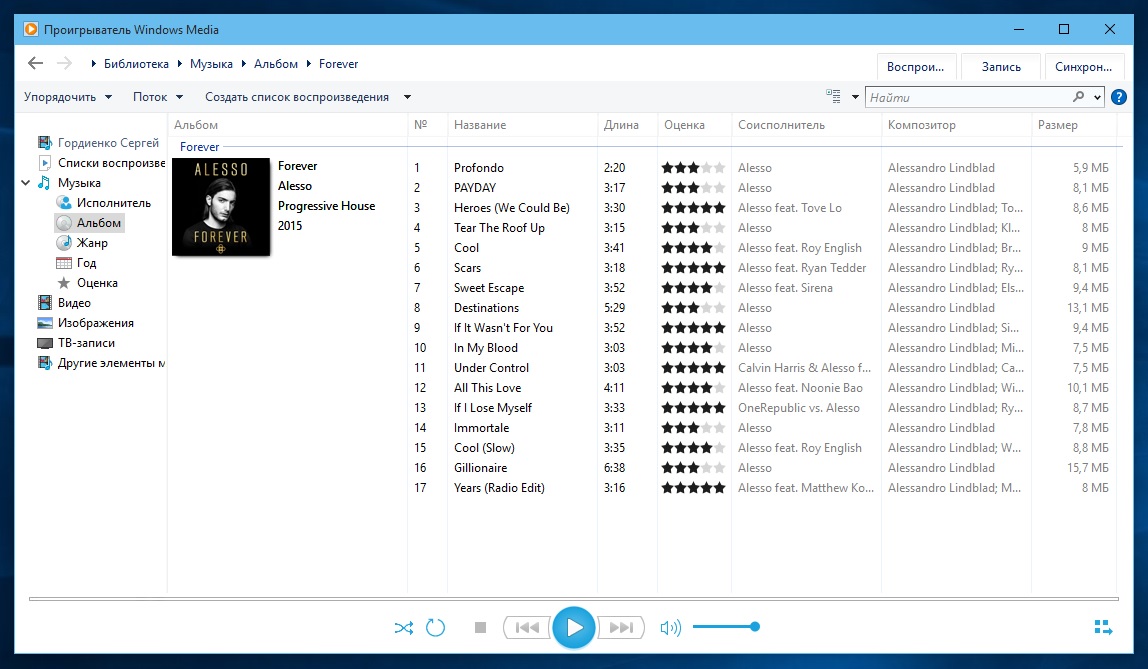Select Год in the sidebar

coord(77,263)
